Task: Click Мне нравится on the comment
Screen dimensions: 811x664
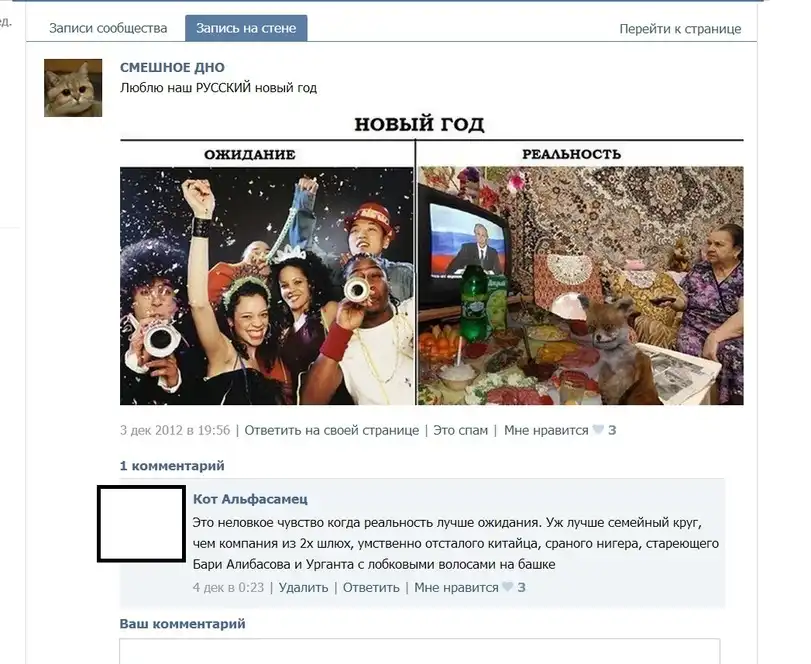Action: (x=456, y=587)
